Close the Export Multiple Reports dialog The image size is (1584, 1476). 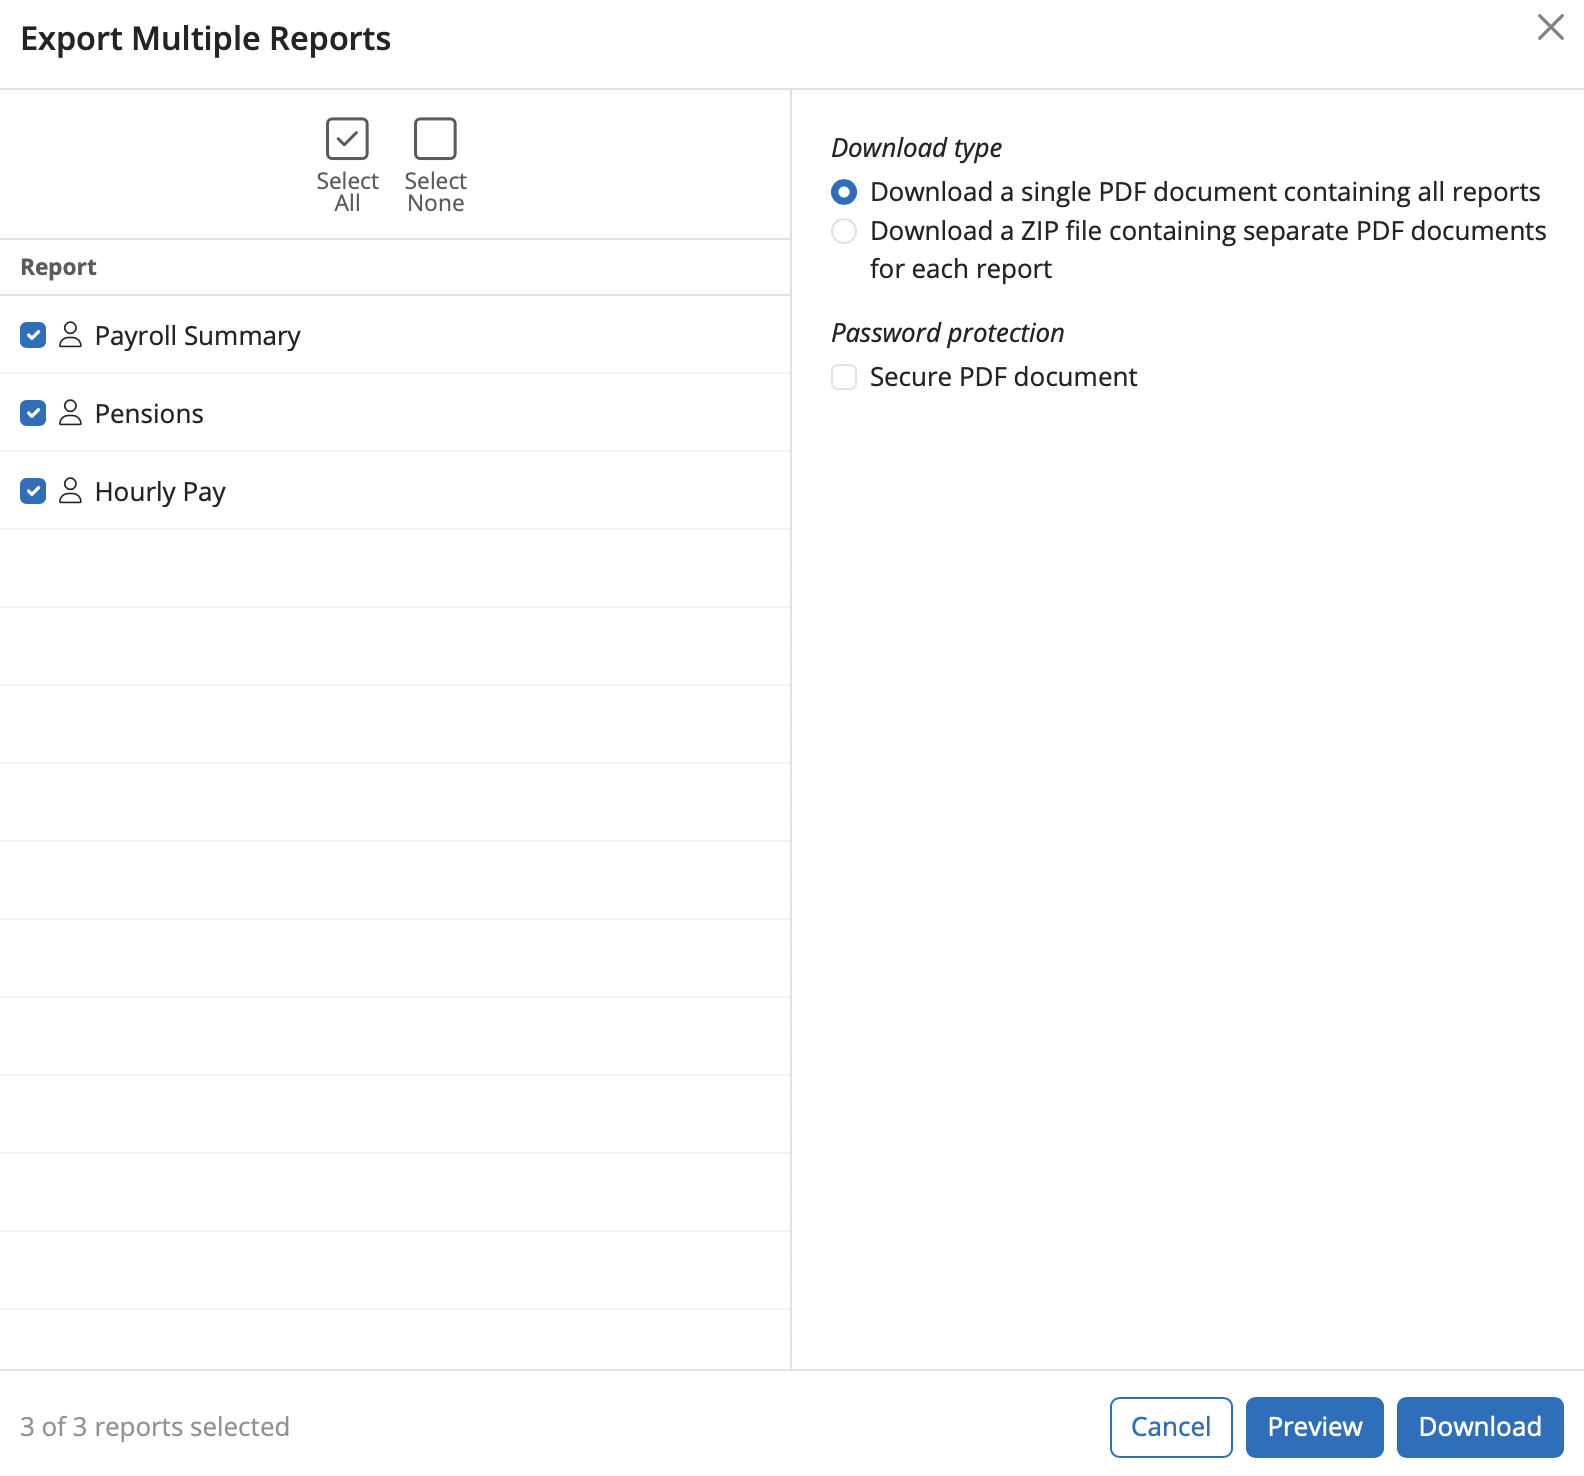tap(1550, 27)
